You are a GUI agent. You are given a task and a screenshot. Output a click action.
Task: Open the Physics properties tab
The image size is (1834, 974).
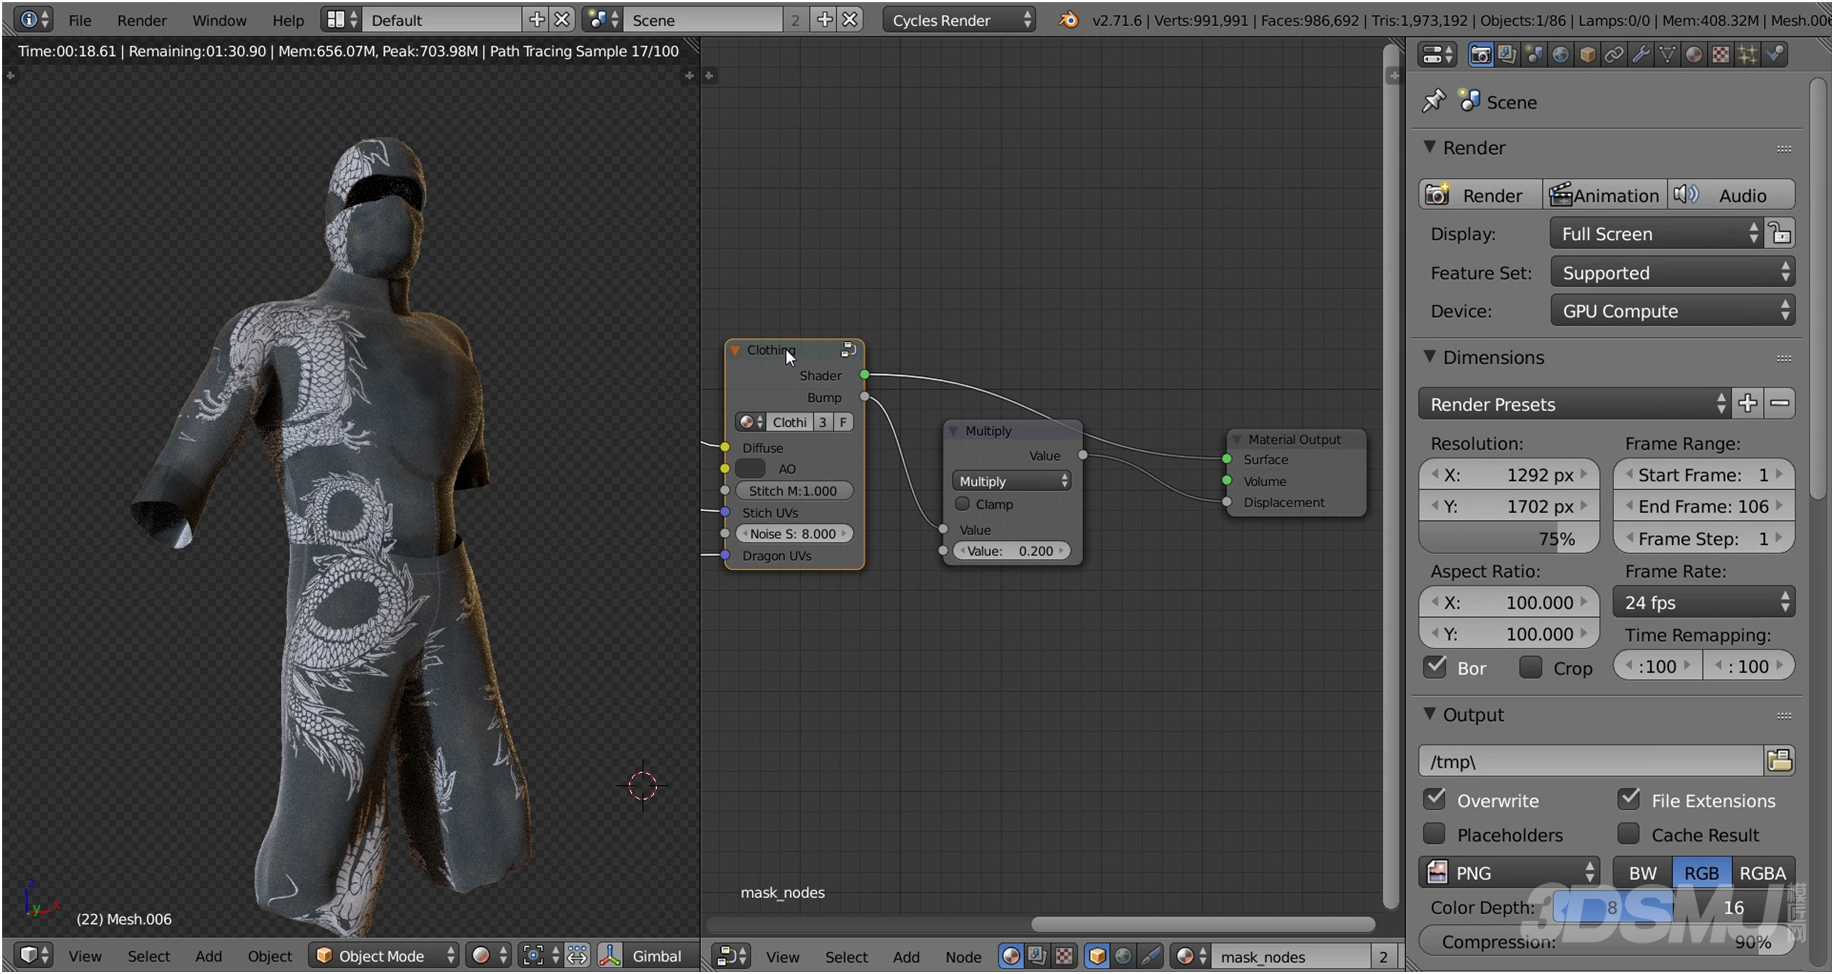click(x=1774, y=55)
